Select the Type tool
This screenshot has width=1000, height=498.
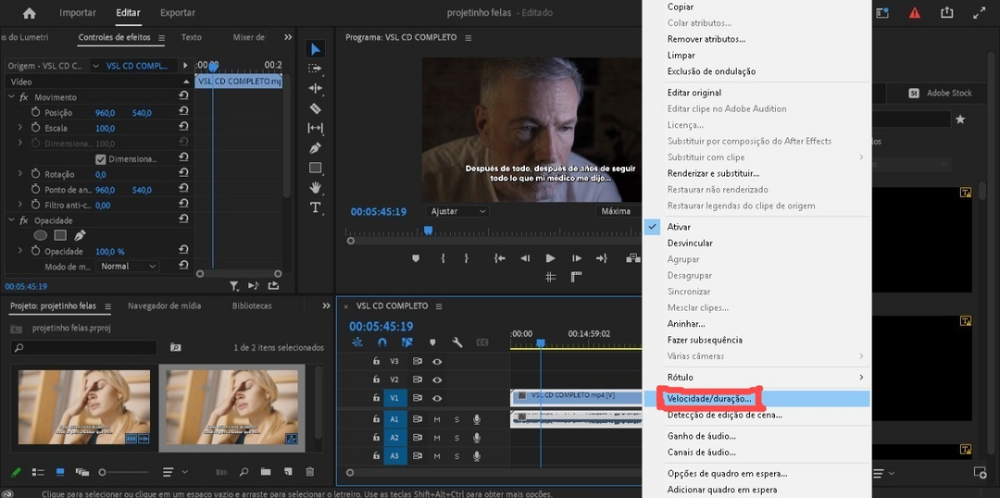315,208
